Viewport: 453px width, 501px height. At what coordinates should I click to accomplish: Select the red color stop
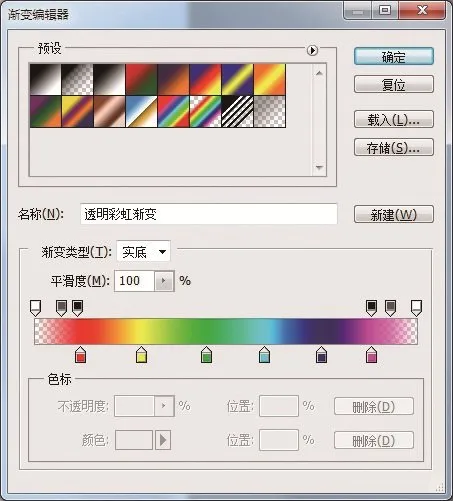tap(80, 354)
